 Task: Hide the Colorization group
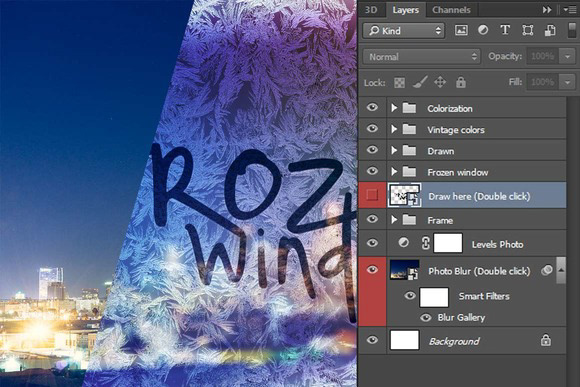tap(372, 107)
